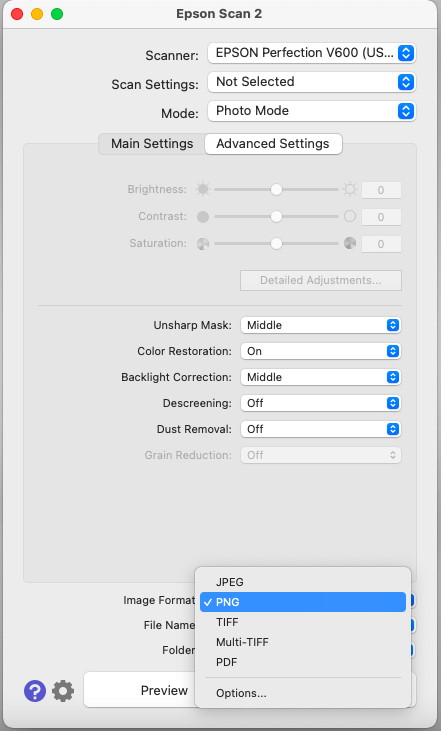Select PDF in the format menu
Viewport: 441px width, 731px height.
(x=303, y=662)
